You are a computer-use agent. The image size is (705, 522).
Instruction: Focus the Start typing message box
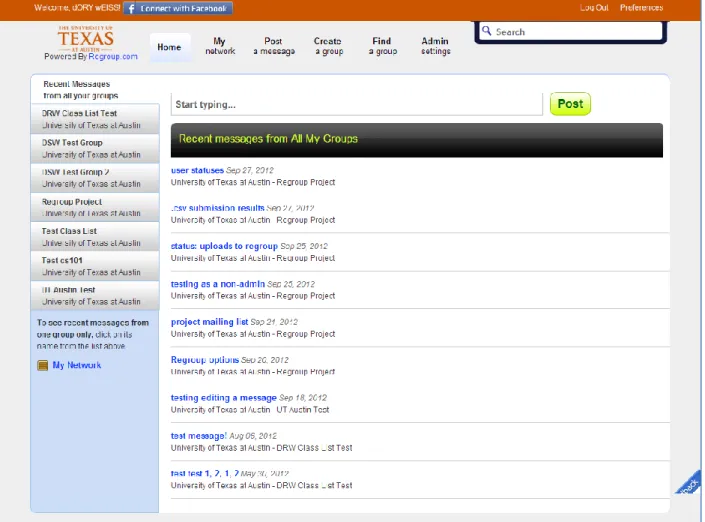357,104
